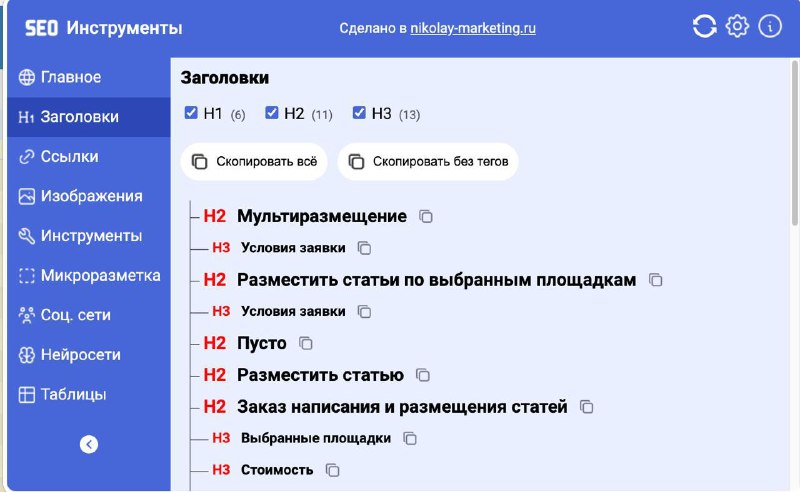The width and height of the screenshot is (800, 492).
Task: Copy the Выбранные площадки heading
Action: [410, 438]
